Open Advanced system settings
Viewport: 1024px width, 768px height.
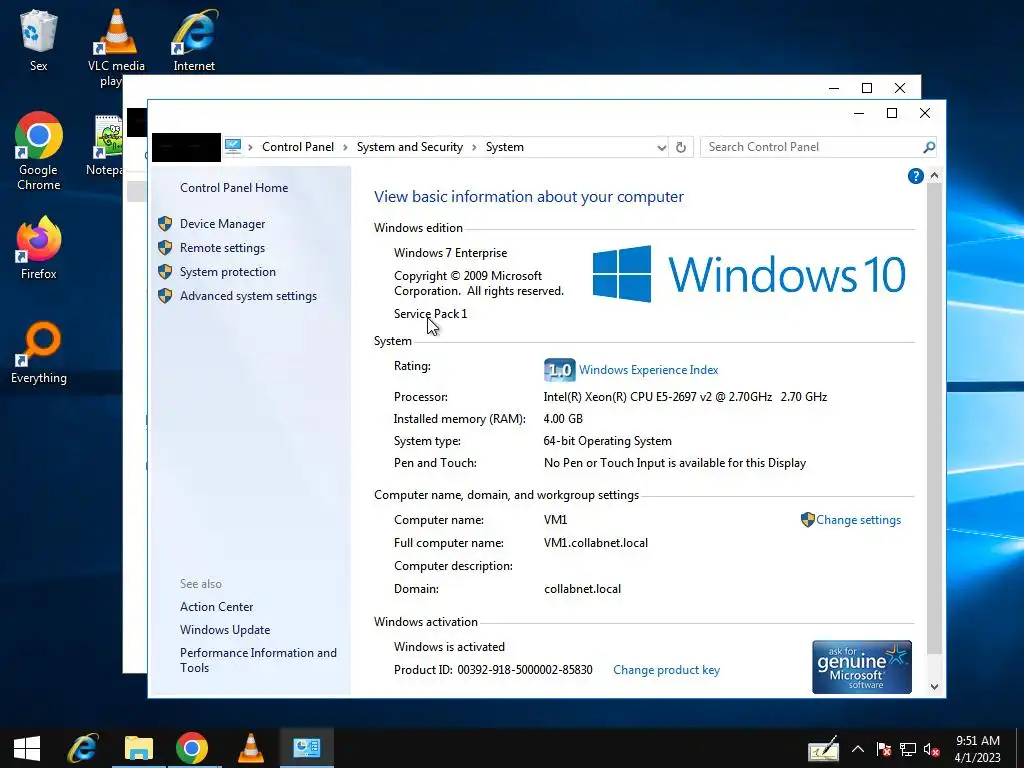pos(248,296)
